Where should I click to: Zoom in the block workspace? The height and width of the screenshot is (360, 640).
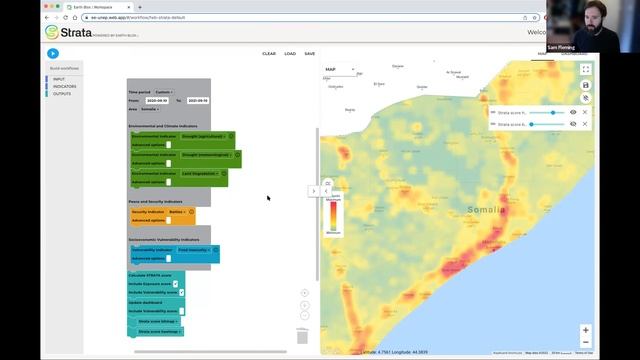pos(304,305)
